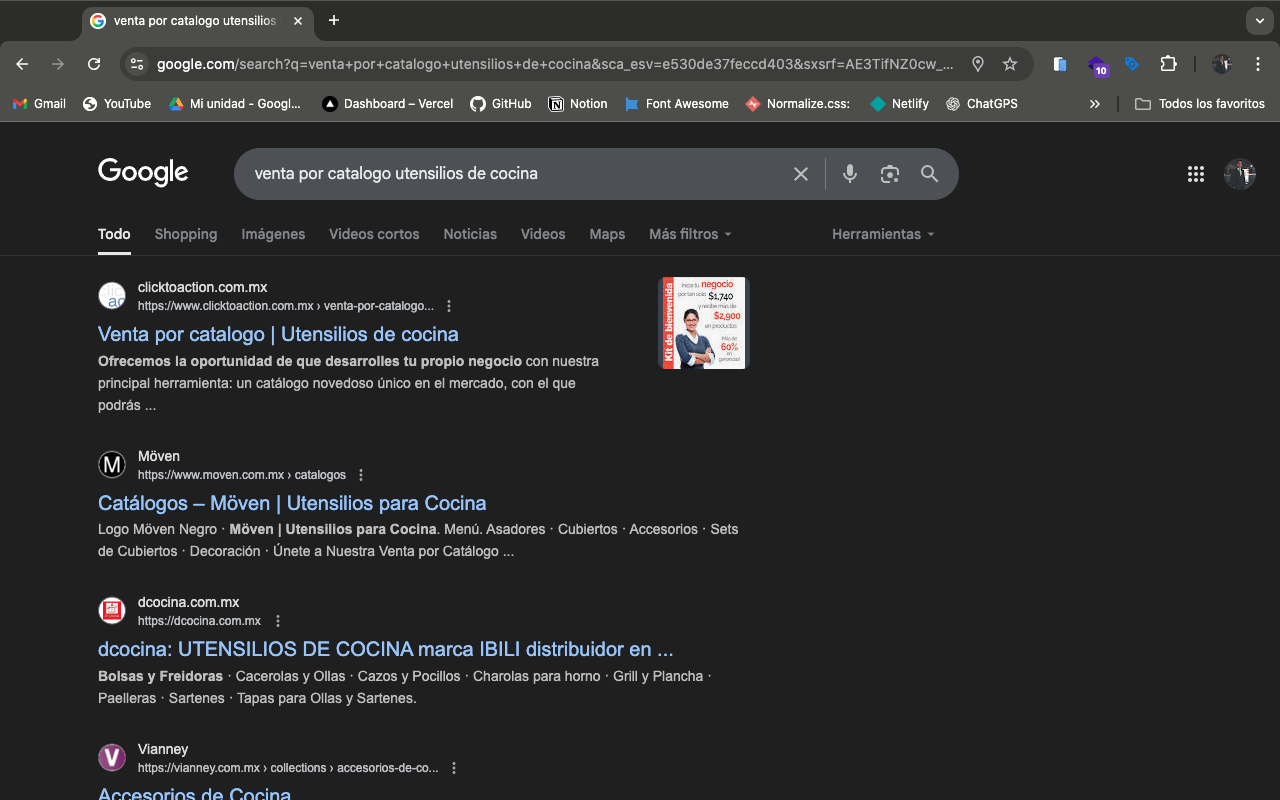Expand Más filtros dropdown

coord(690,234)
